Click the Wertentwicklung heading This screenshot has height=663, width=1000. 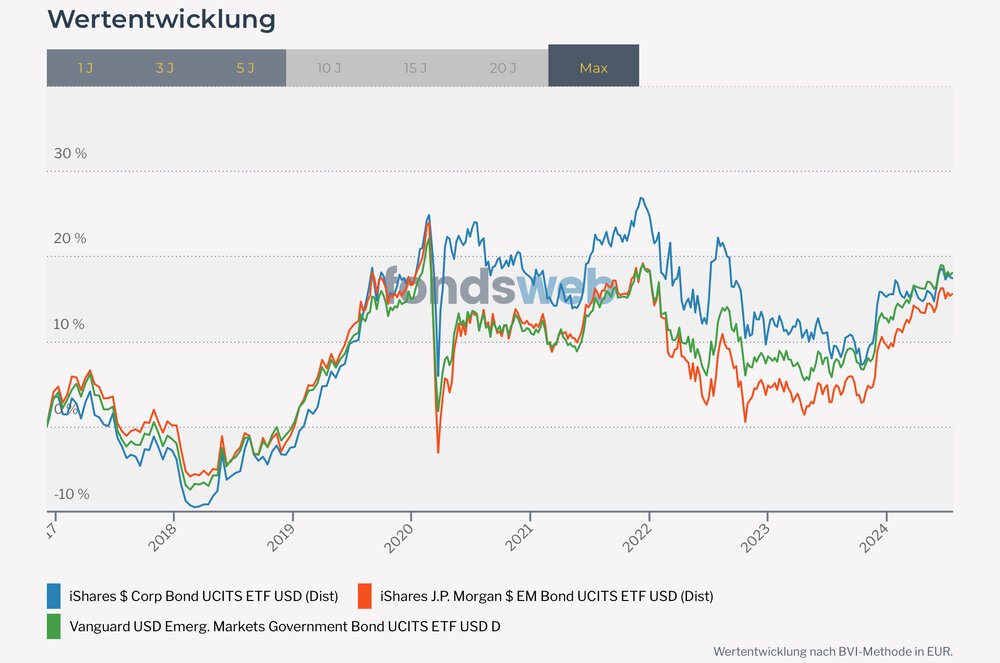tap(161, 19)
